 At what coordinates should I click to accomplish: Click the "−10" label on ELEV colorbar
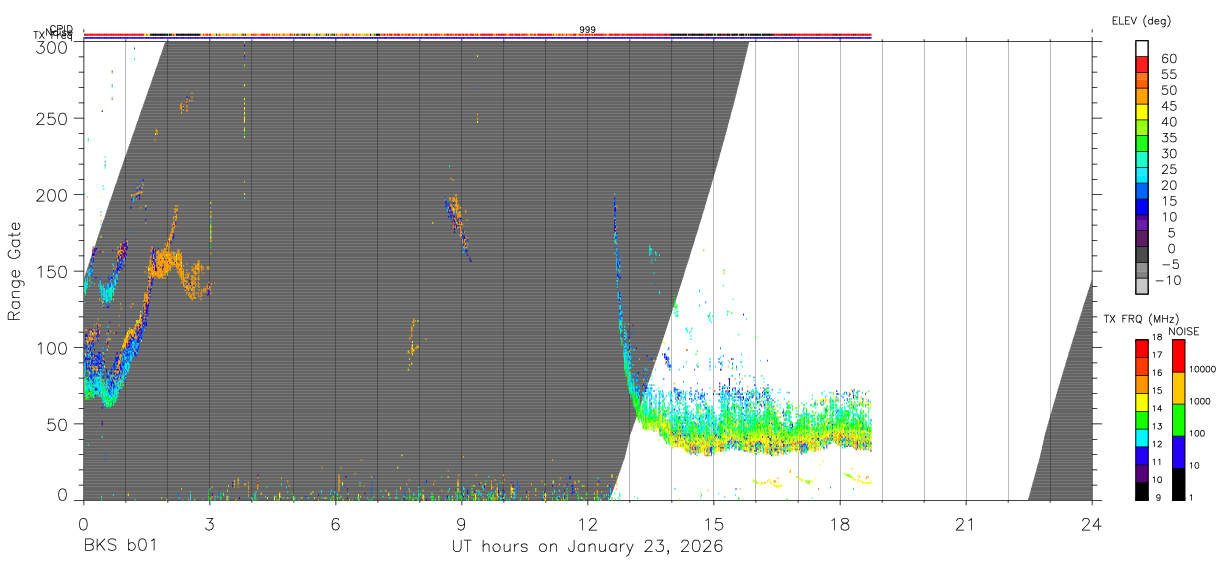click(x=1167, y=281)
